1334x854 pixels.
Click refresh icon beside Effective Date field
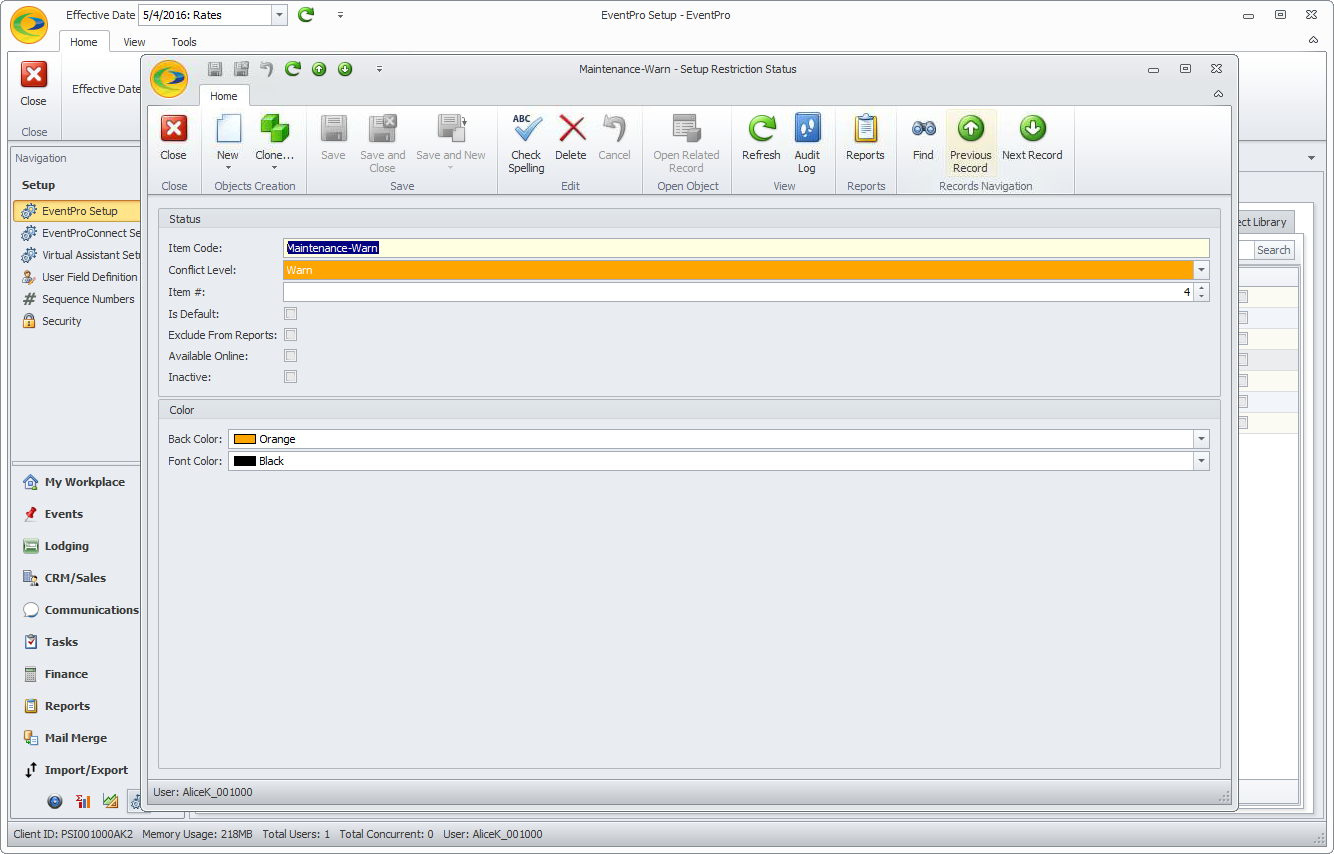306,15
